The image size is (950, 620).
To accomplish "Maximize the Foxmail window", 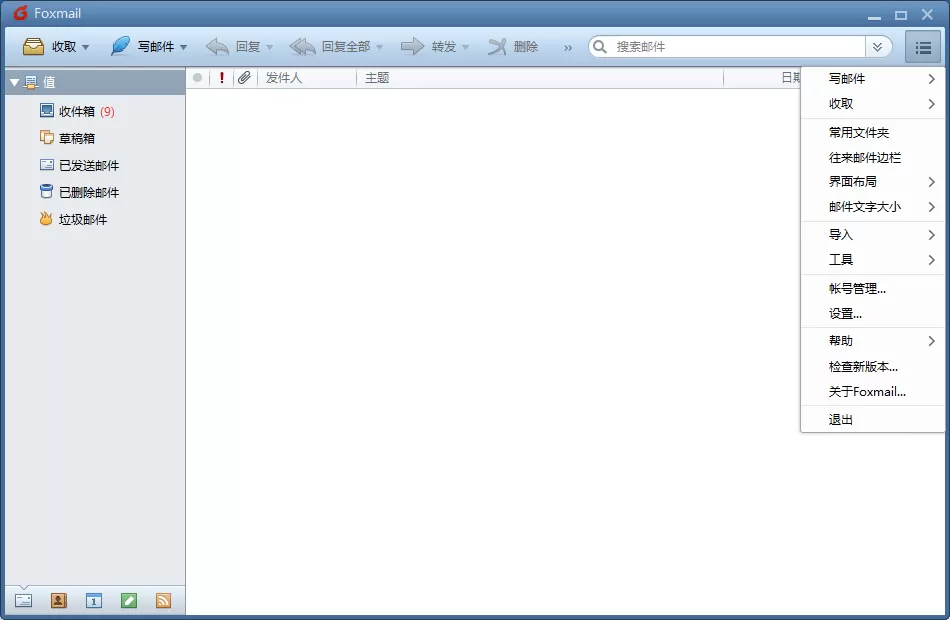I will [x=901, y=15].
